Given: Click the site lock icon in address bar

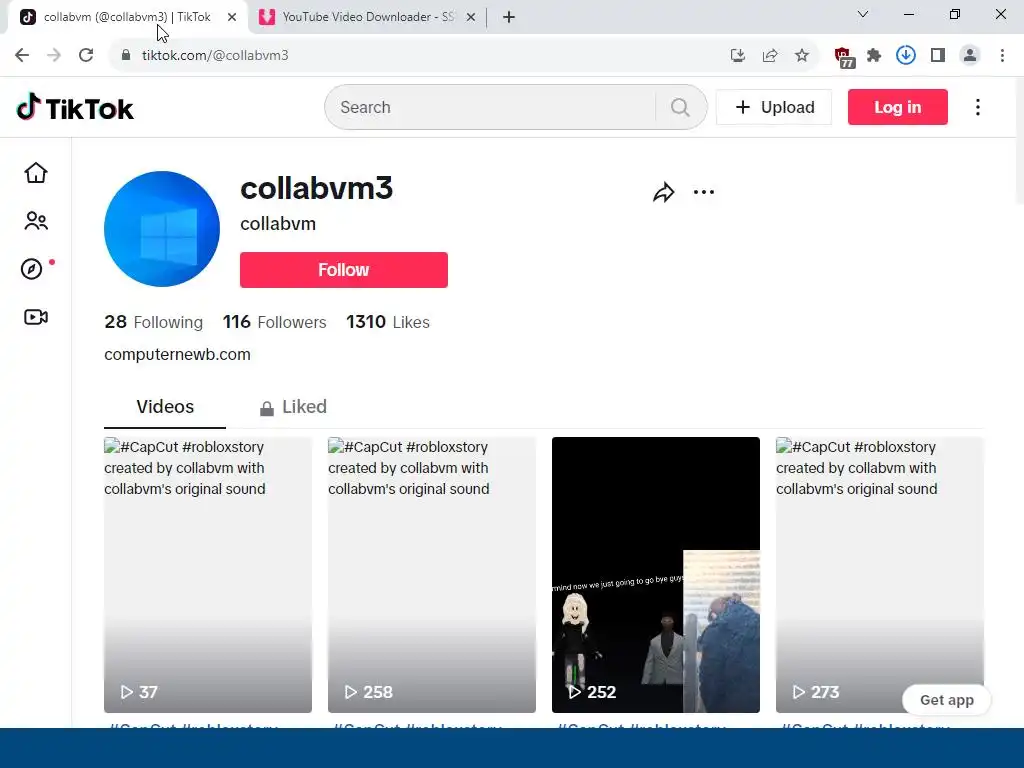Looking at the screenshot, I should click(126, 56).
